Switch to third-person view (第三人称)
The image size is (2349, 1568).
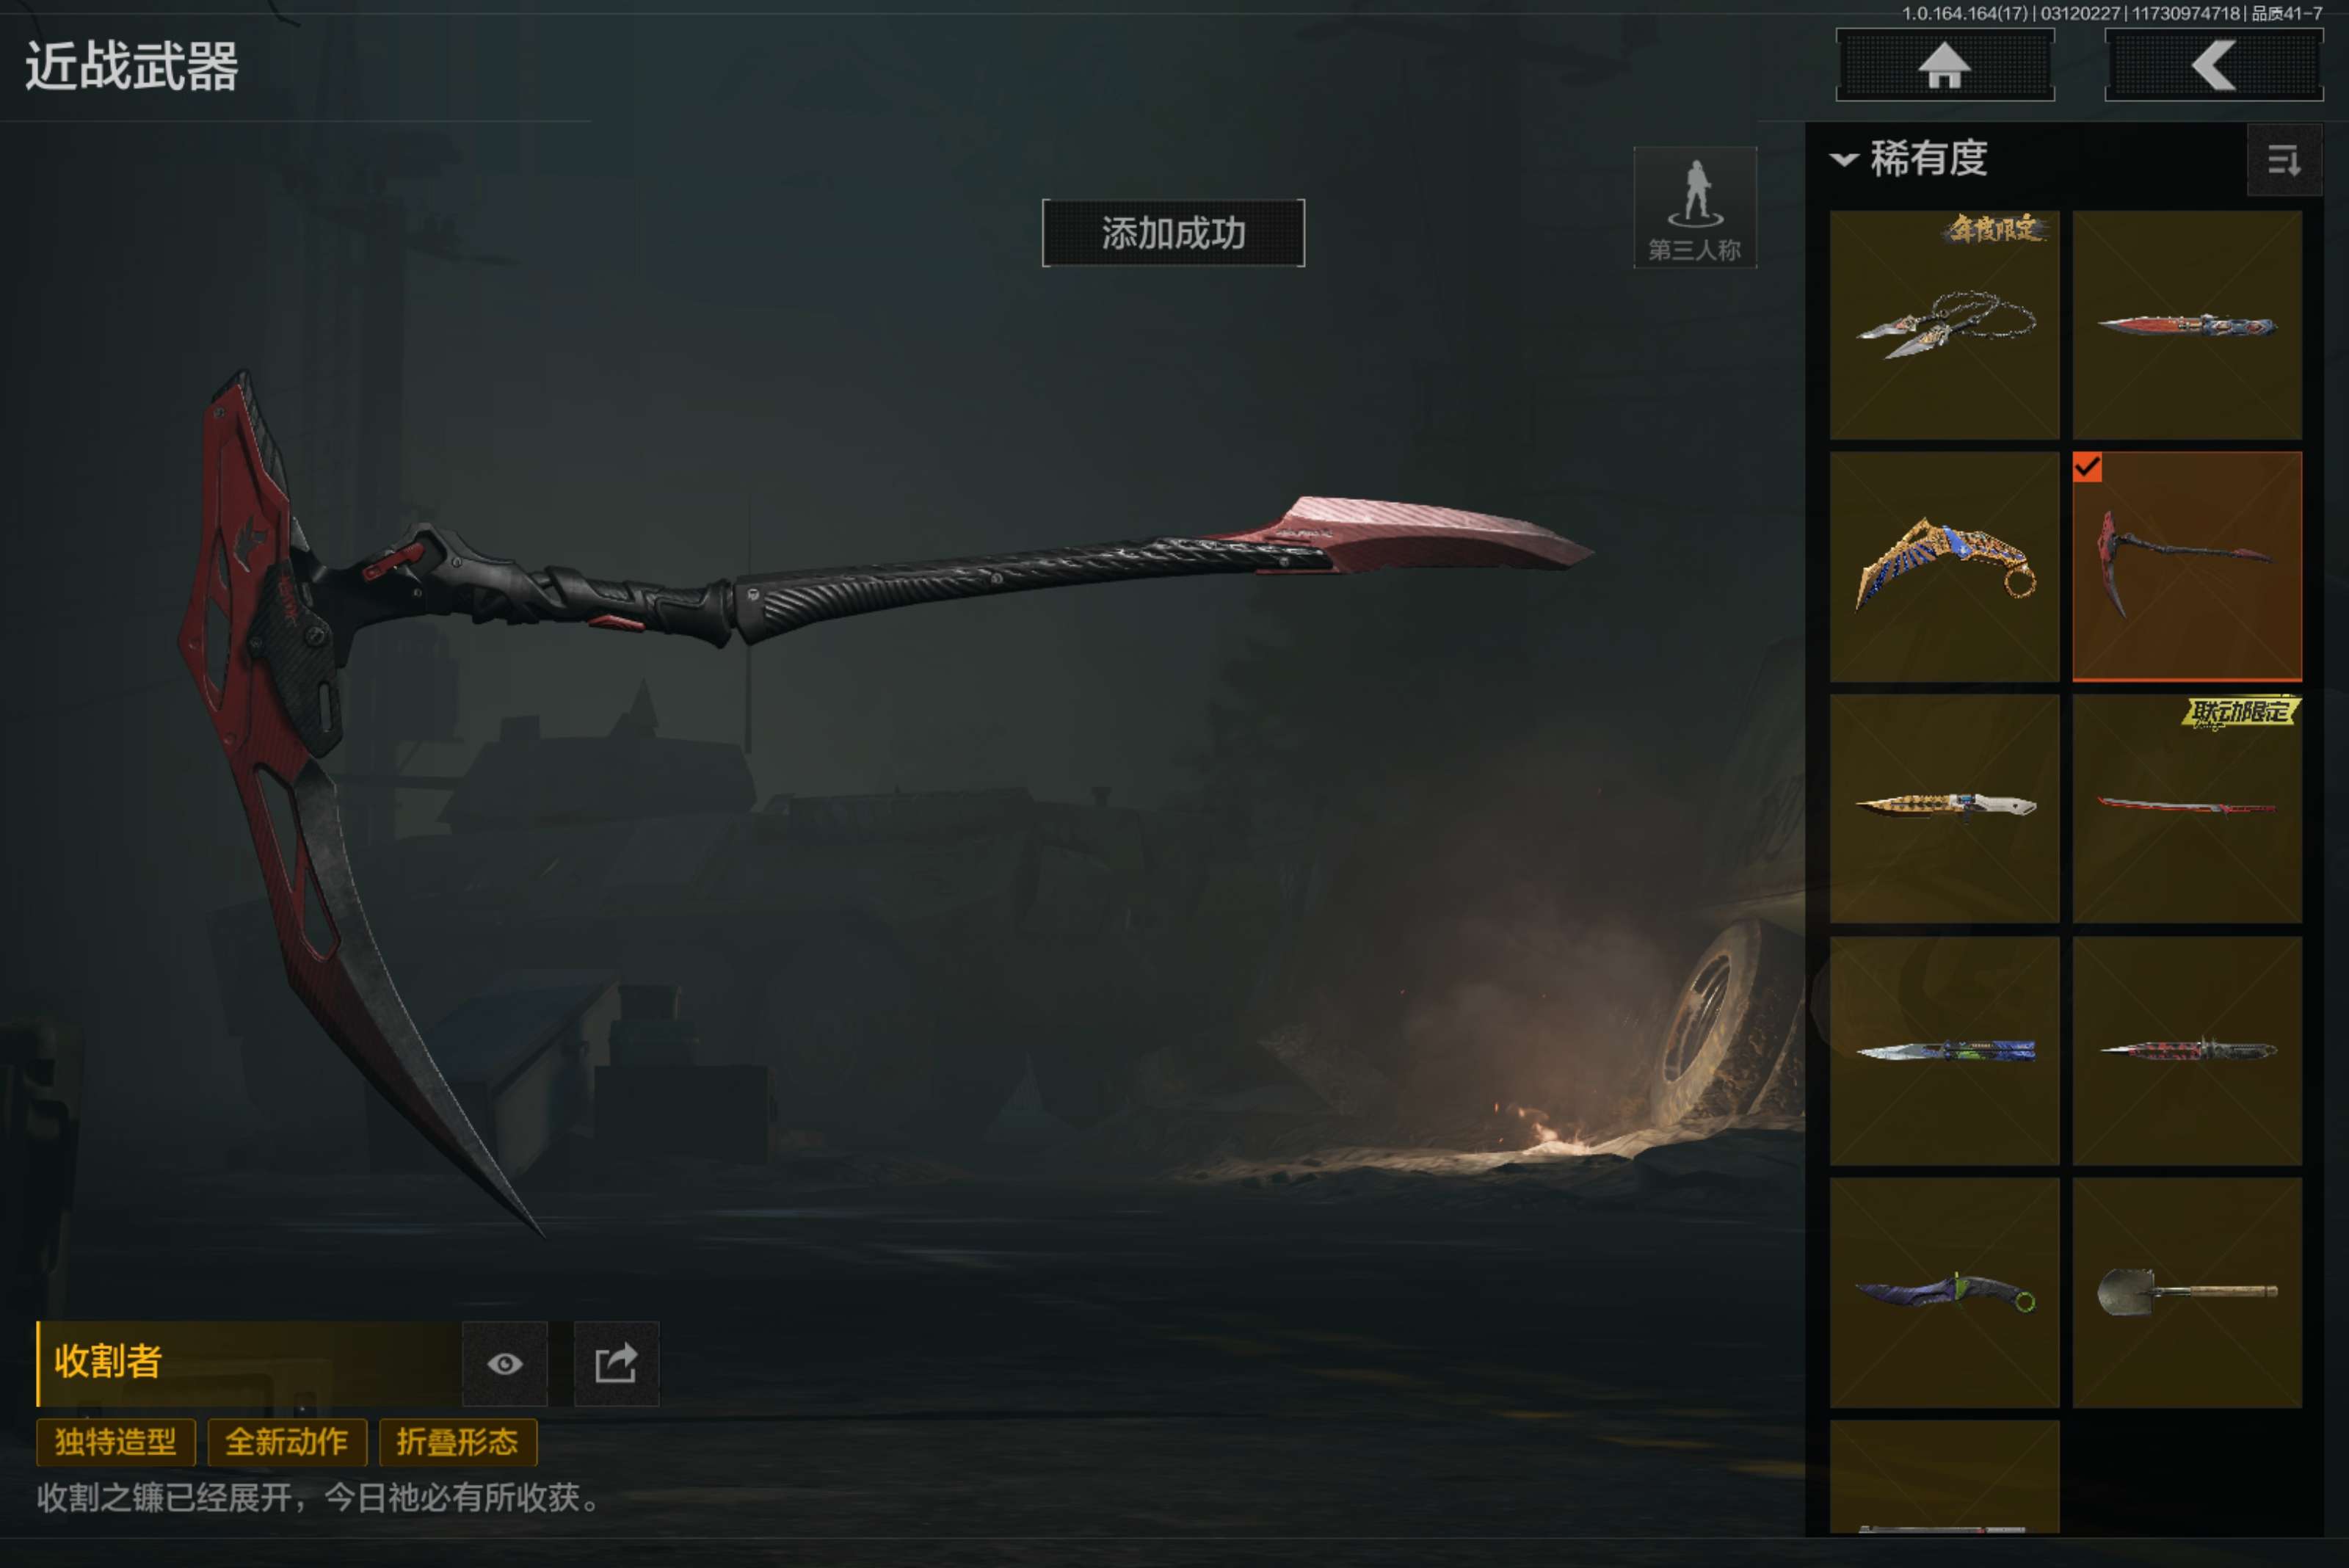coord(1695,208)
